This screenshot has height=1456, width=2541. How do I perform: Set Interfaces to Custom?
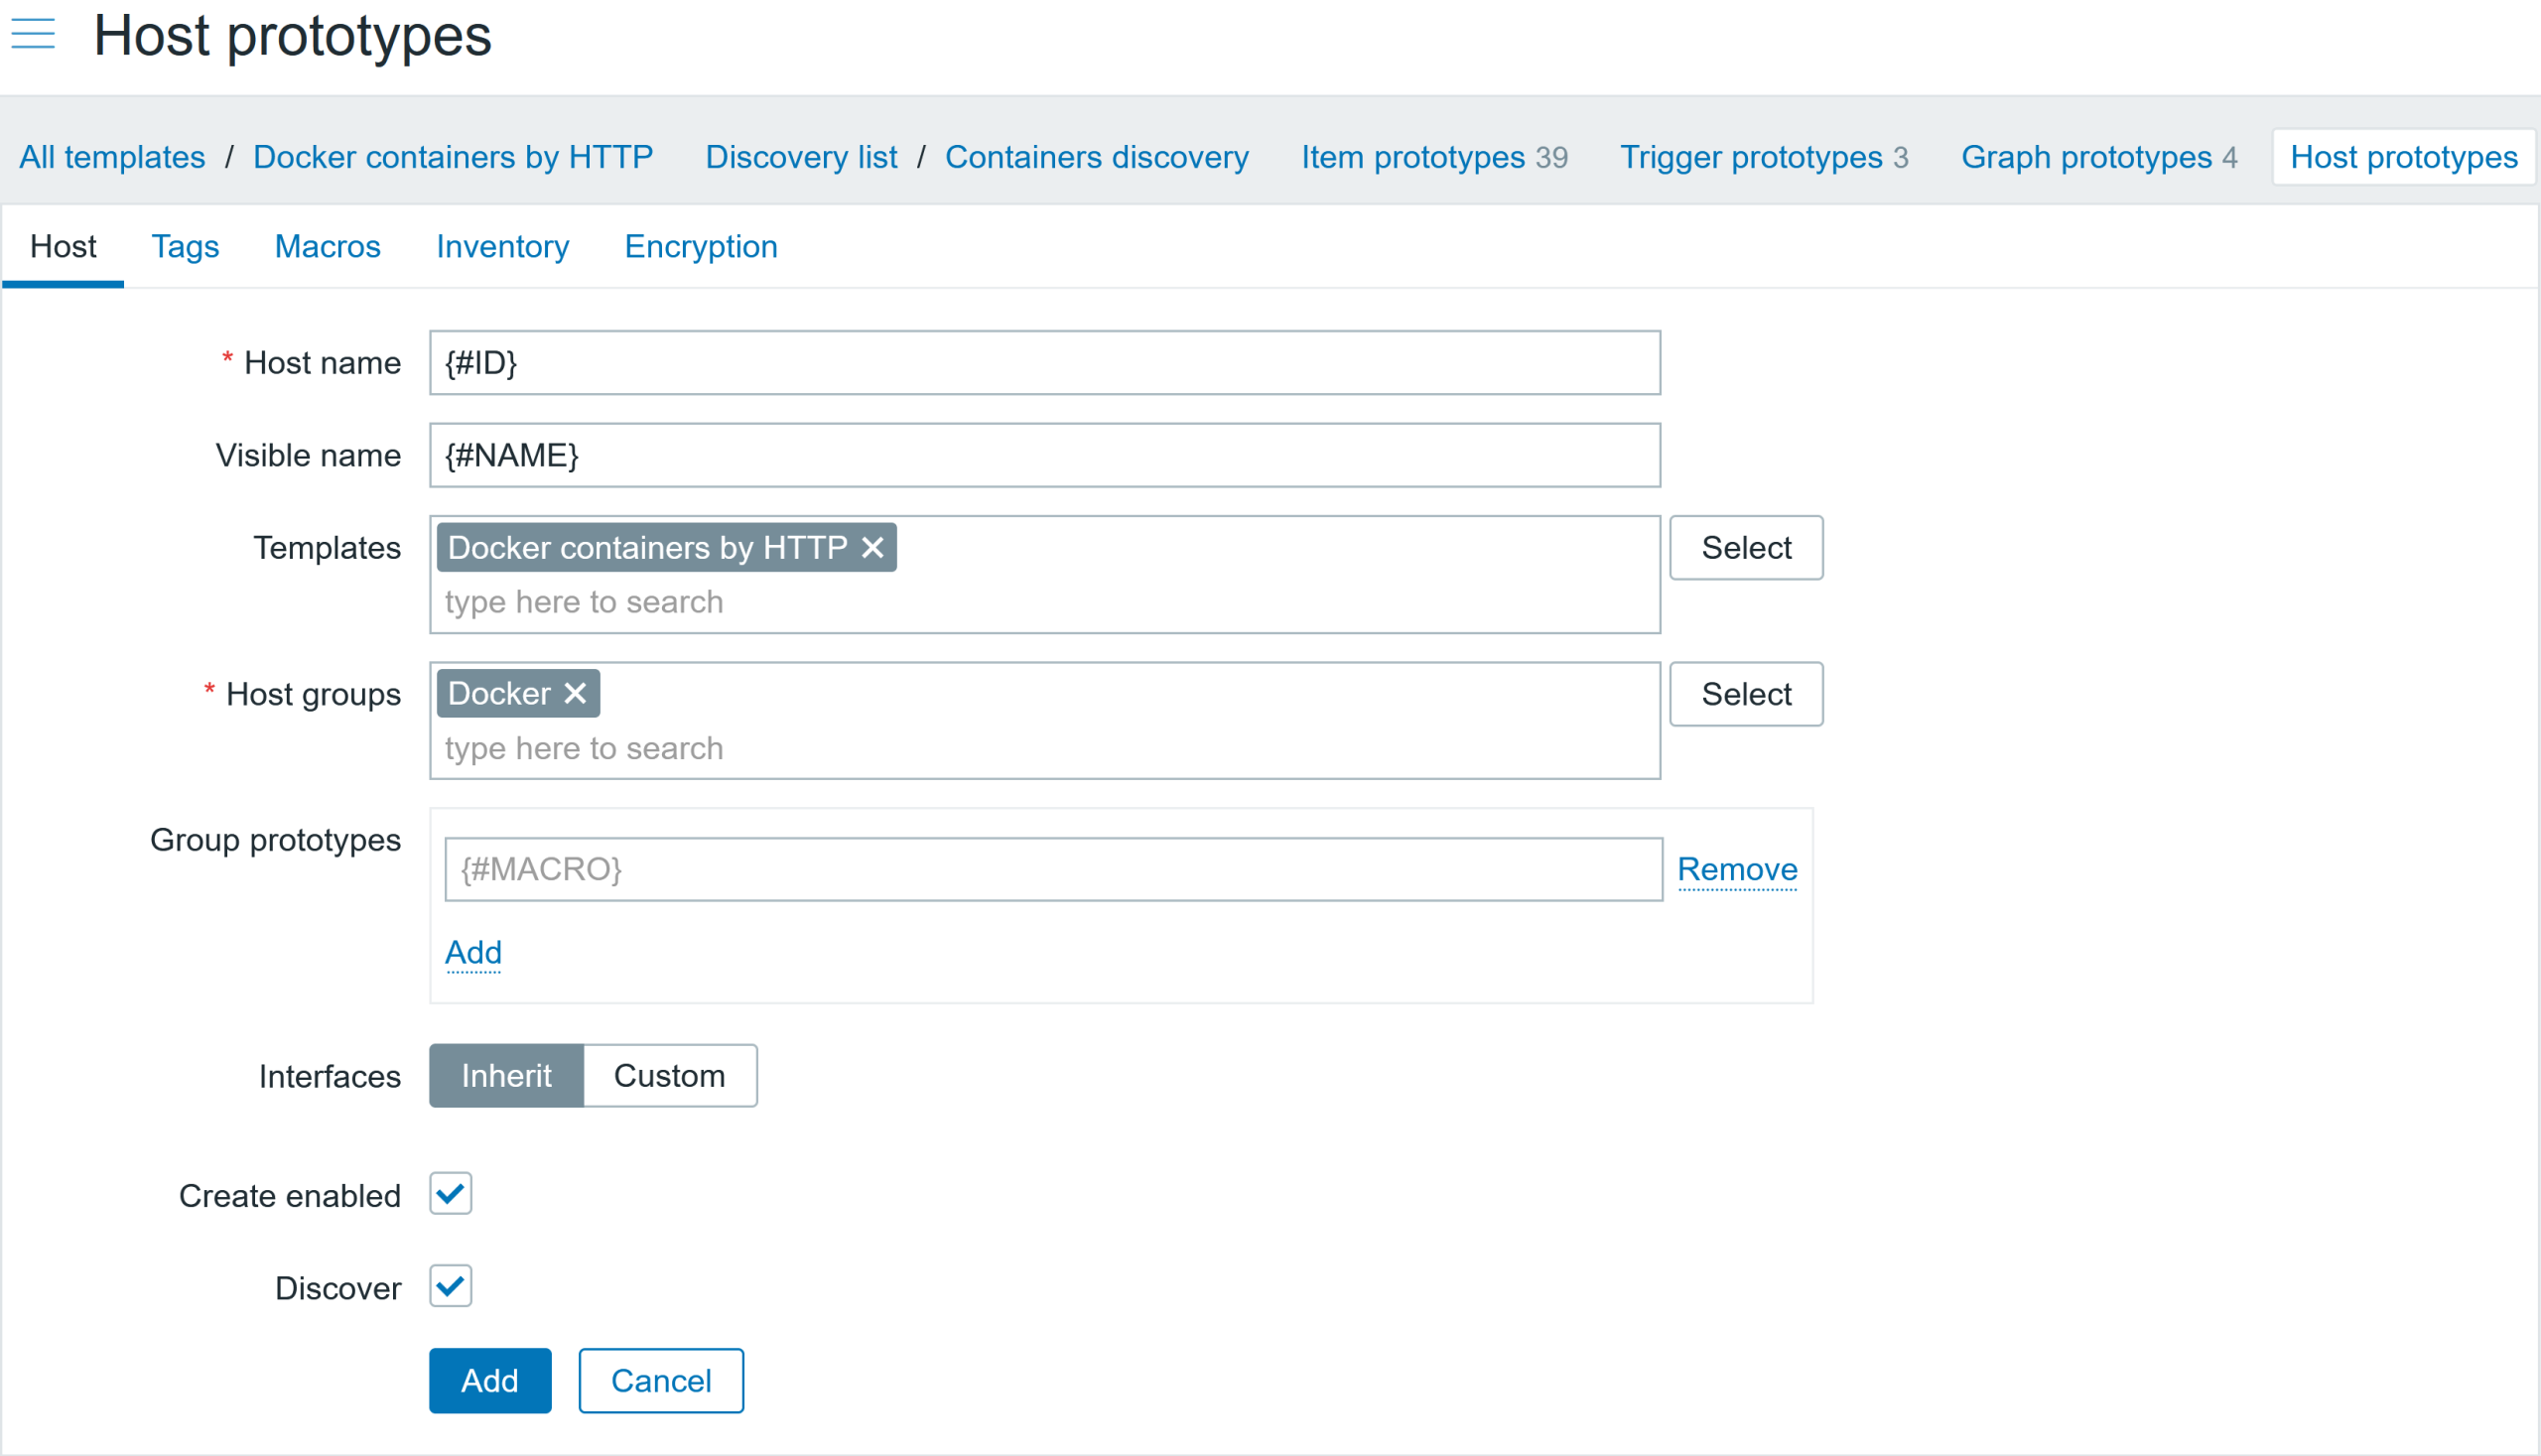click(x=669, y=1076)
